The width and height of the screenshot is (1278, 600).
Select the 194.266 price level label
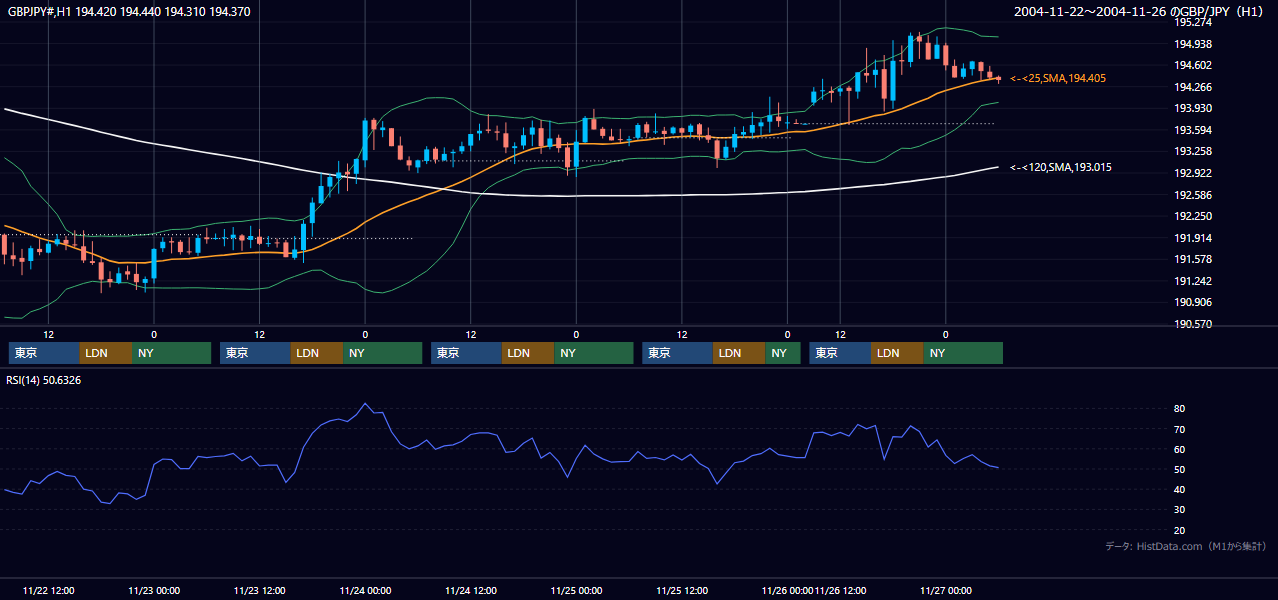[1194, 87]
